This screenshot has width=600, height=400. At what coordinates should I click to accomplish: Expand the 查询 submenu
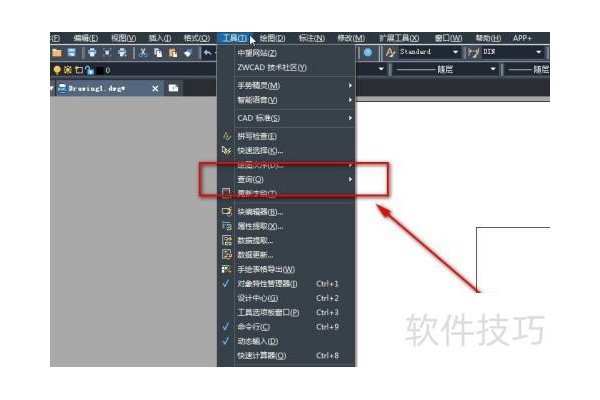[286, 179]
